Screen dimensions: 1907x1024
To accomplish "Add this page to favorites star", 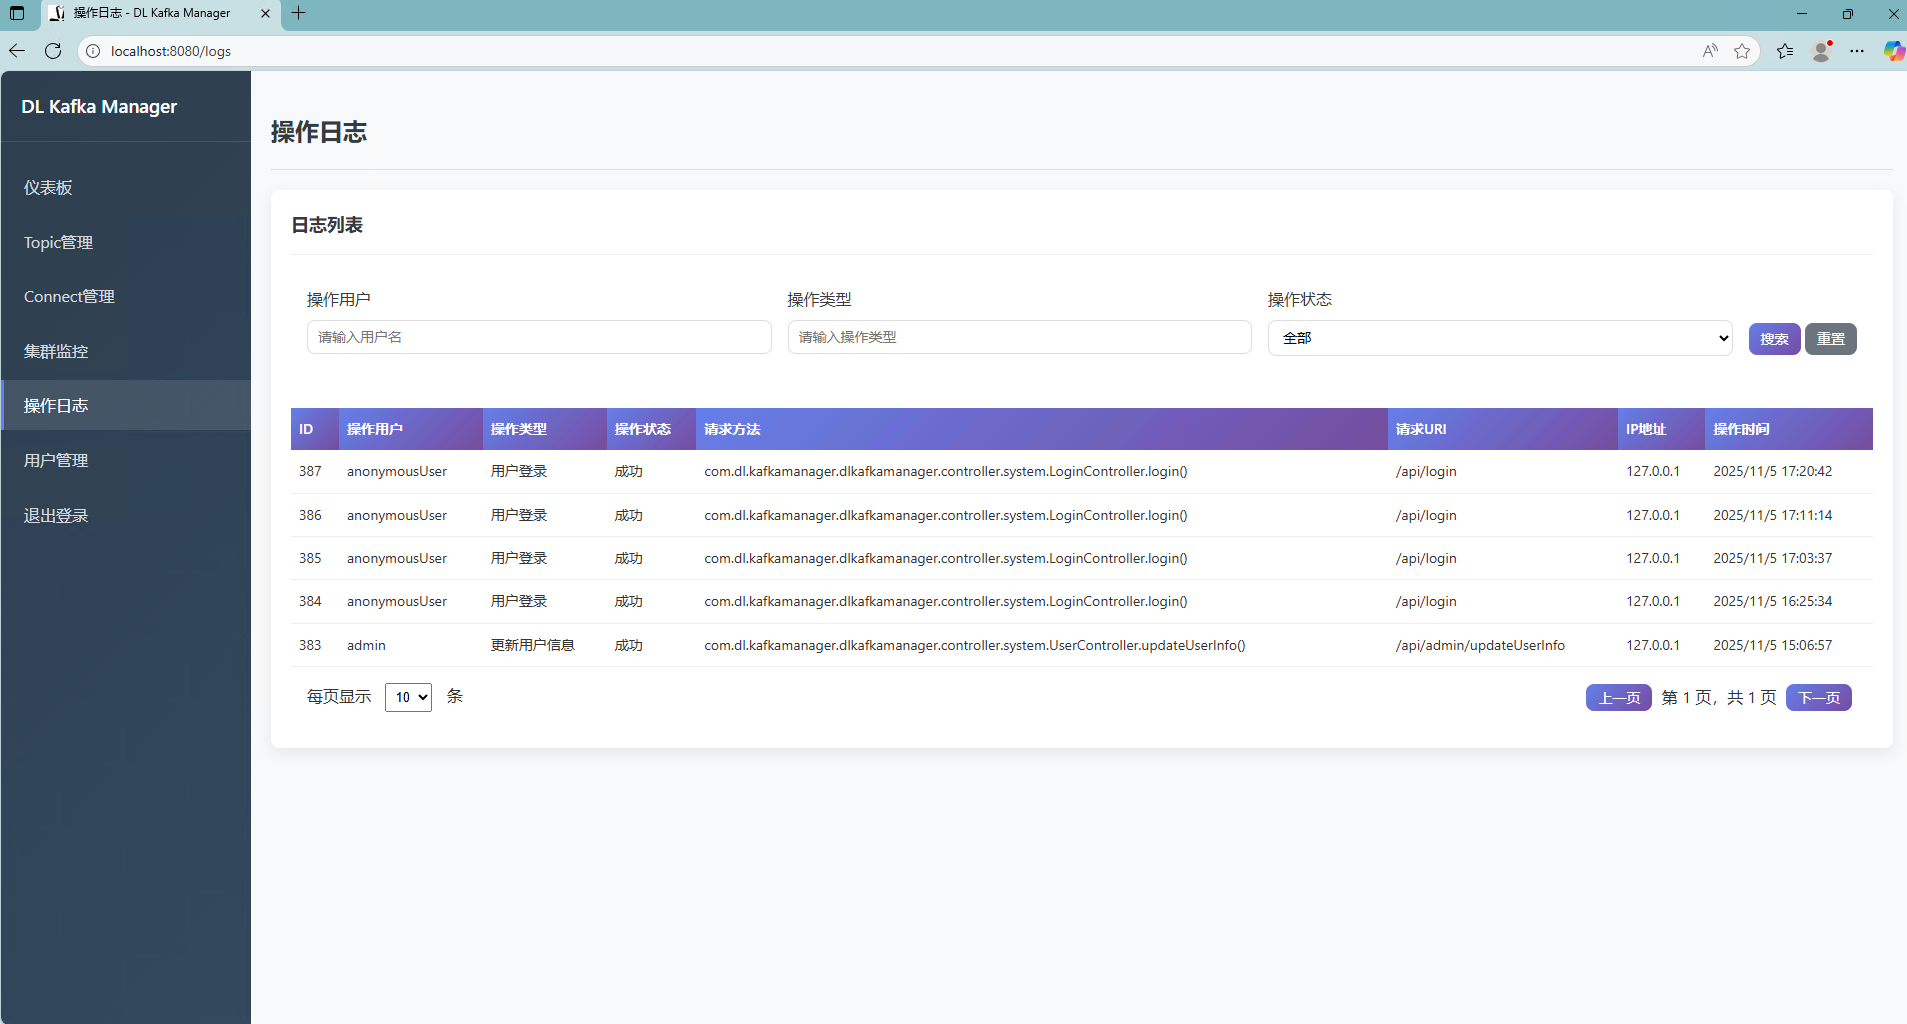I will (1742, 51).
